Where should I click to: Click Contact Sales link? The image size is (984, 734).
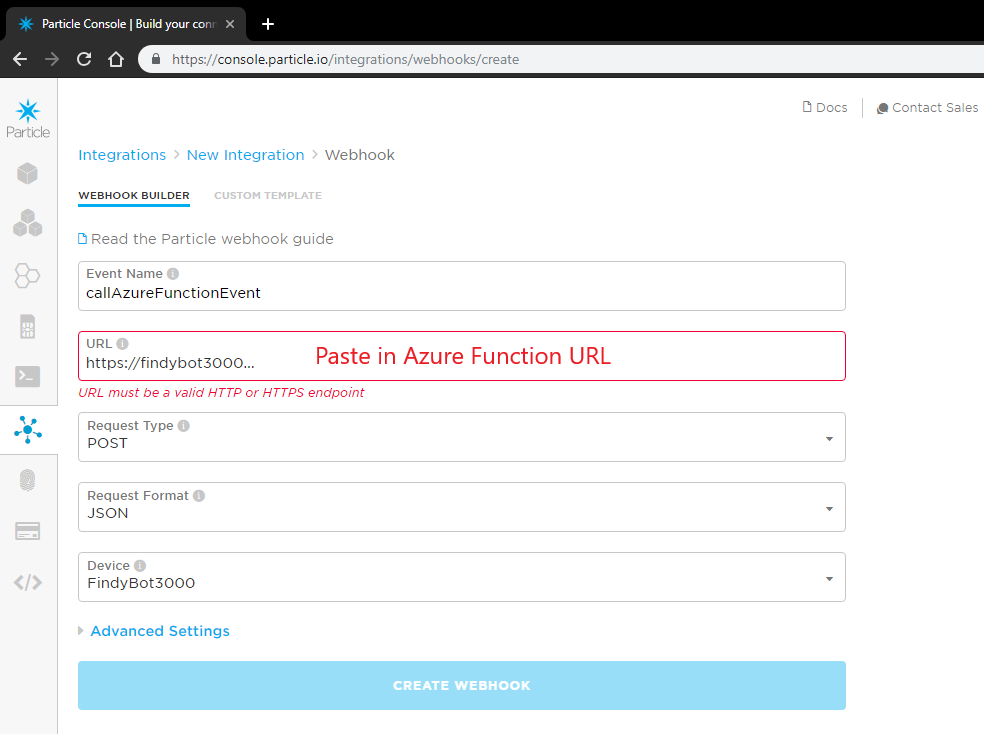(x=928, y=108)
